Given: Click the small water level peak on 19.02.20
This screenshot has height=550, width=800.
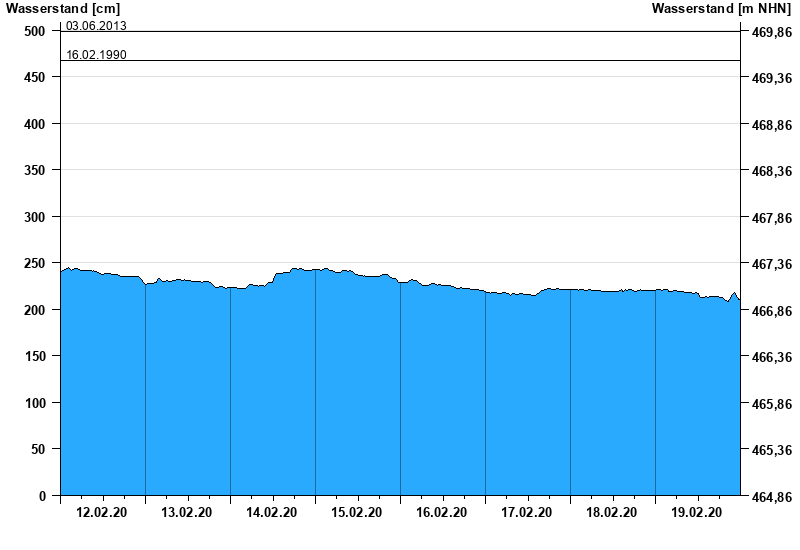Looking at the screenshot, I should coord(734,294).
